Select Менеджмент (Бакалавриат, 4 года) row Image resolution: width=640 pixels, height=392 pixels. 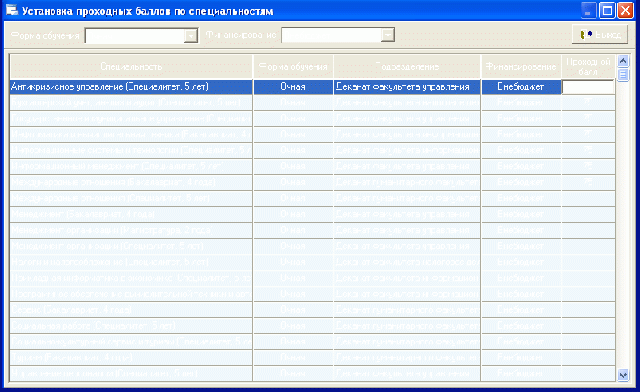(312, 214)
